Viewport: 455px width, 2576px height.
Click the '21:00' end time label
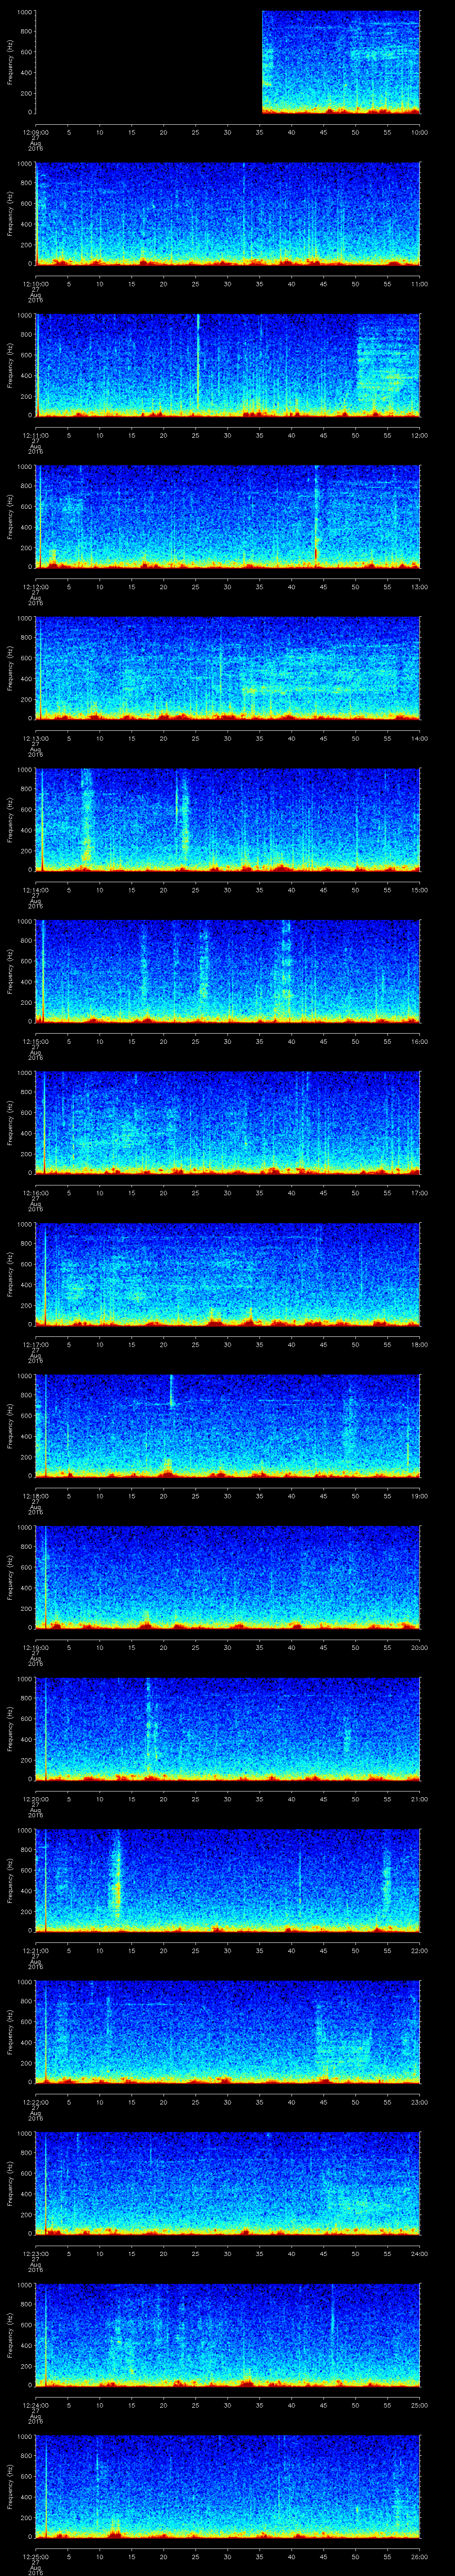[x=420, y=1799]
